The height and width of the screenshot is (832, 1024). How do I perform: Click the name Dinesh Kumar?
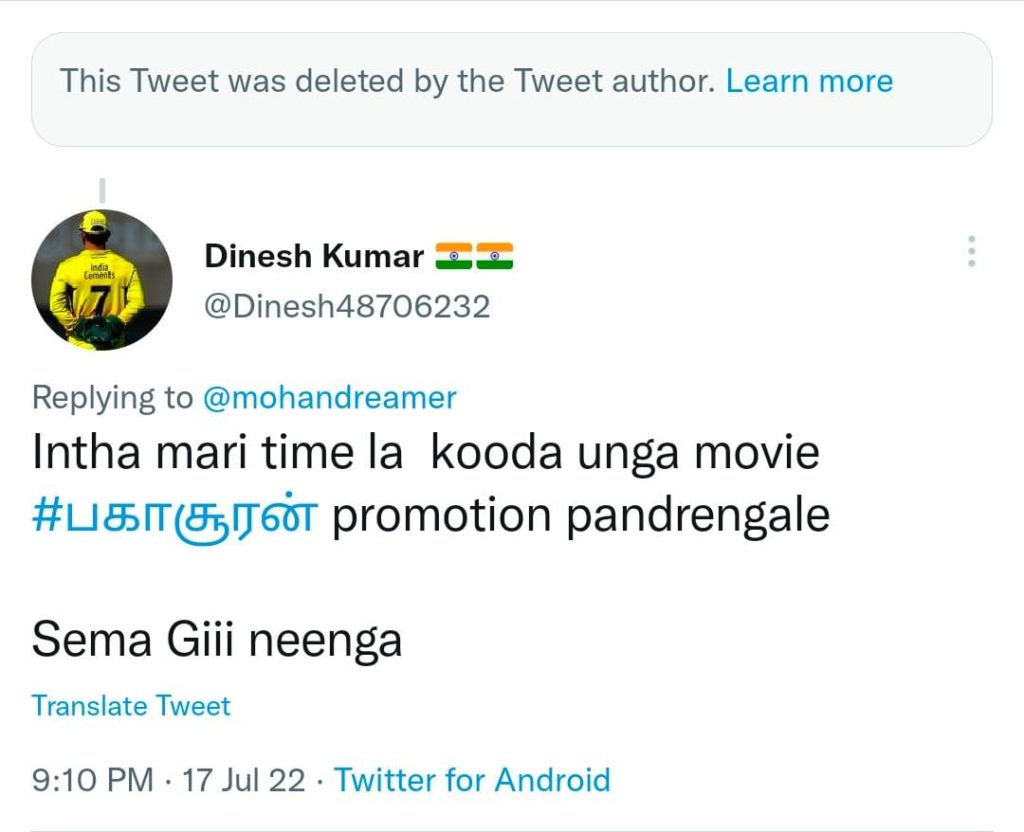click(314, 255)
